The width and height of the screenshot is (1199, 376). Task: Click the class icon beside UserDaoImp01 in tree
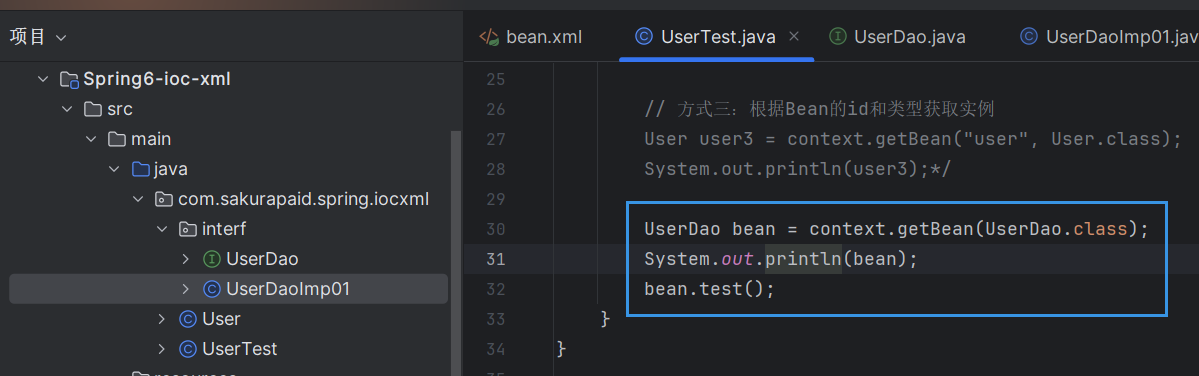point(212,289)
